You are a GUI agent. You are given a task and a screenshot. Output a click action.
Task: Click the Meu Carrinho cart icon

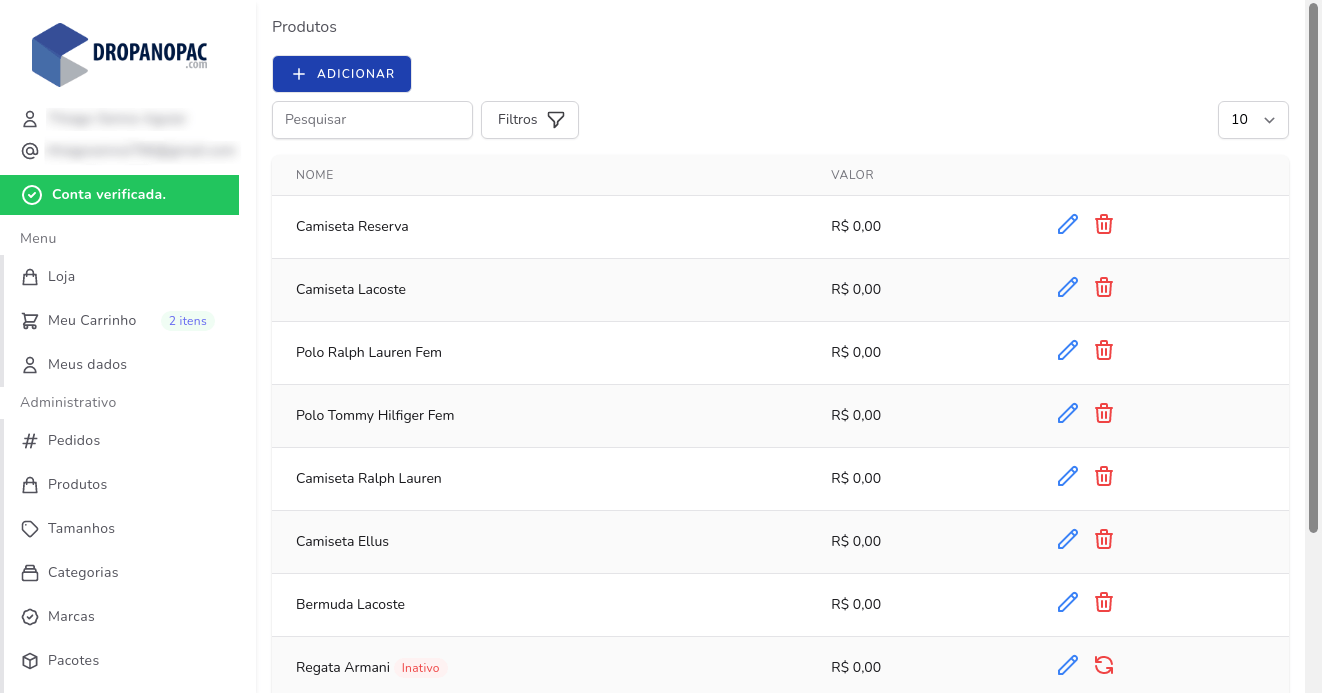click(30, 321)
